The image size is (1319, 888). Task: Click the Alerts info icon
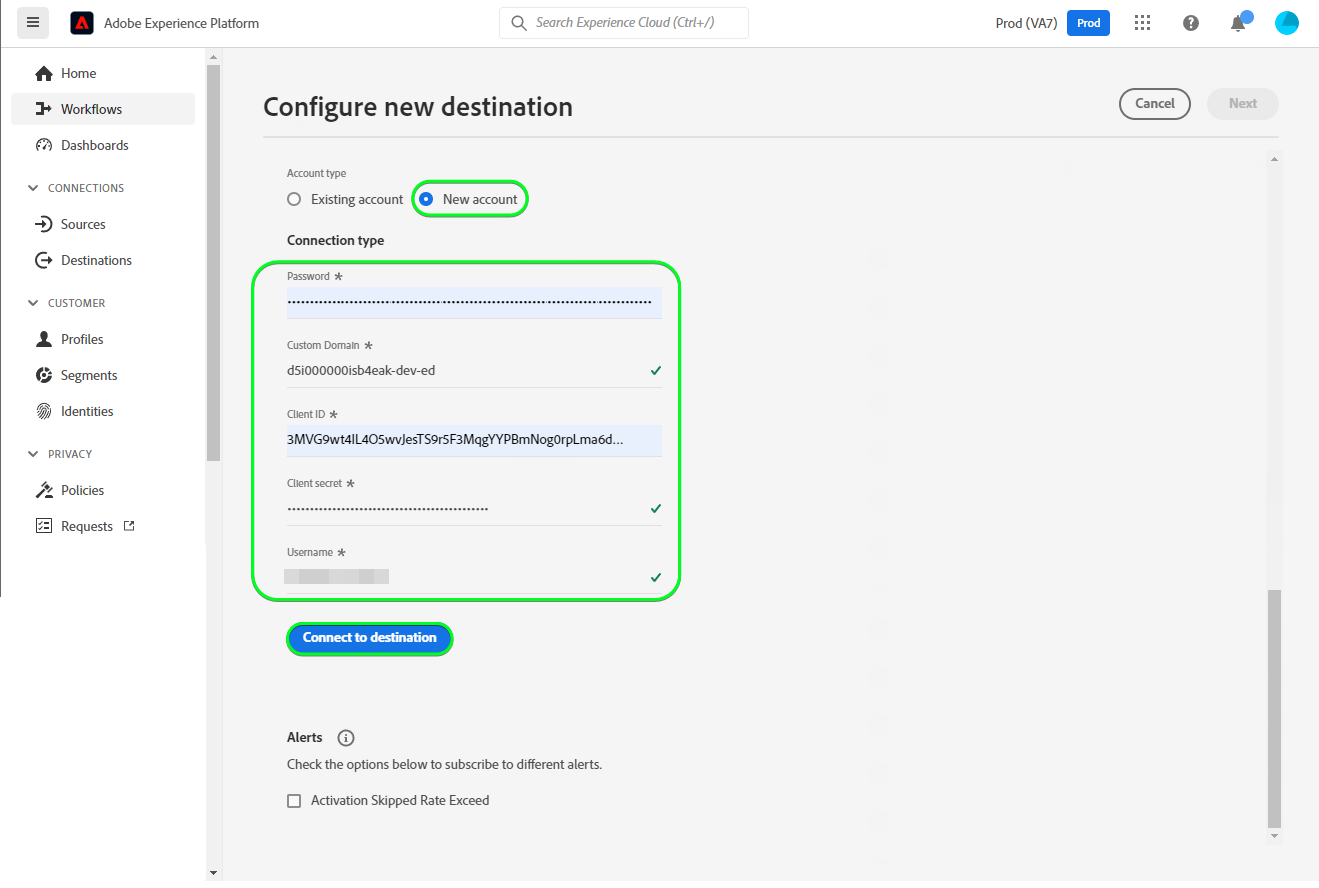pos(346,738)
